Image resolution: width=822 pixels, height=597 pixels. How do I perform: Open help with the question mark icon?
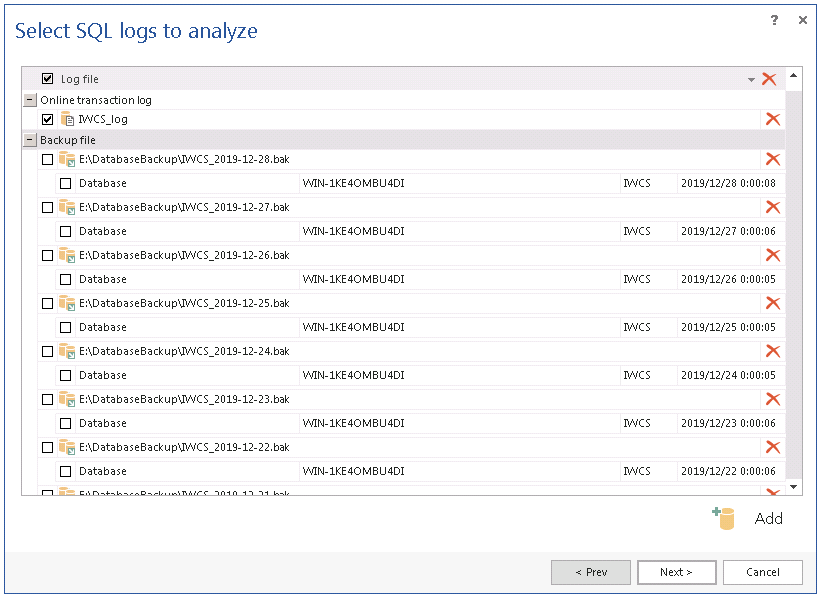pyautogui.click(x=775, y=20)
